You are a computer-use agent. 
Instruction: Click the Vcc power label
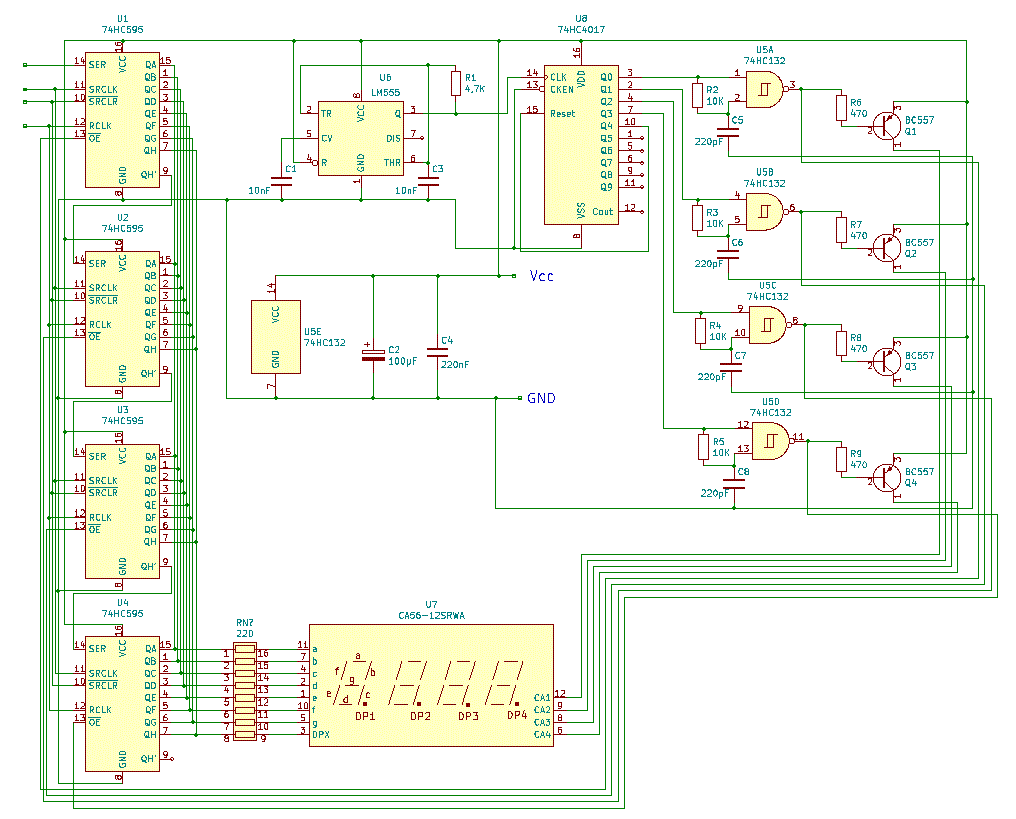[x=542, y=276]
